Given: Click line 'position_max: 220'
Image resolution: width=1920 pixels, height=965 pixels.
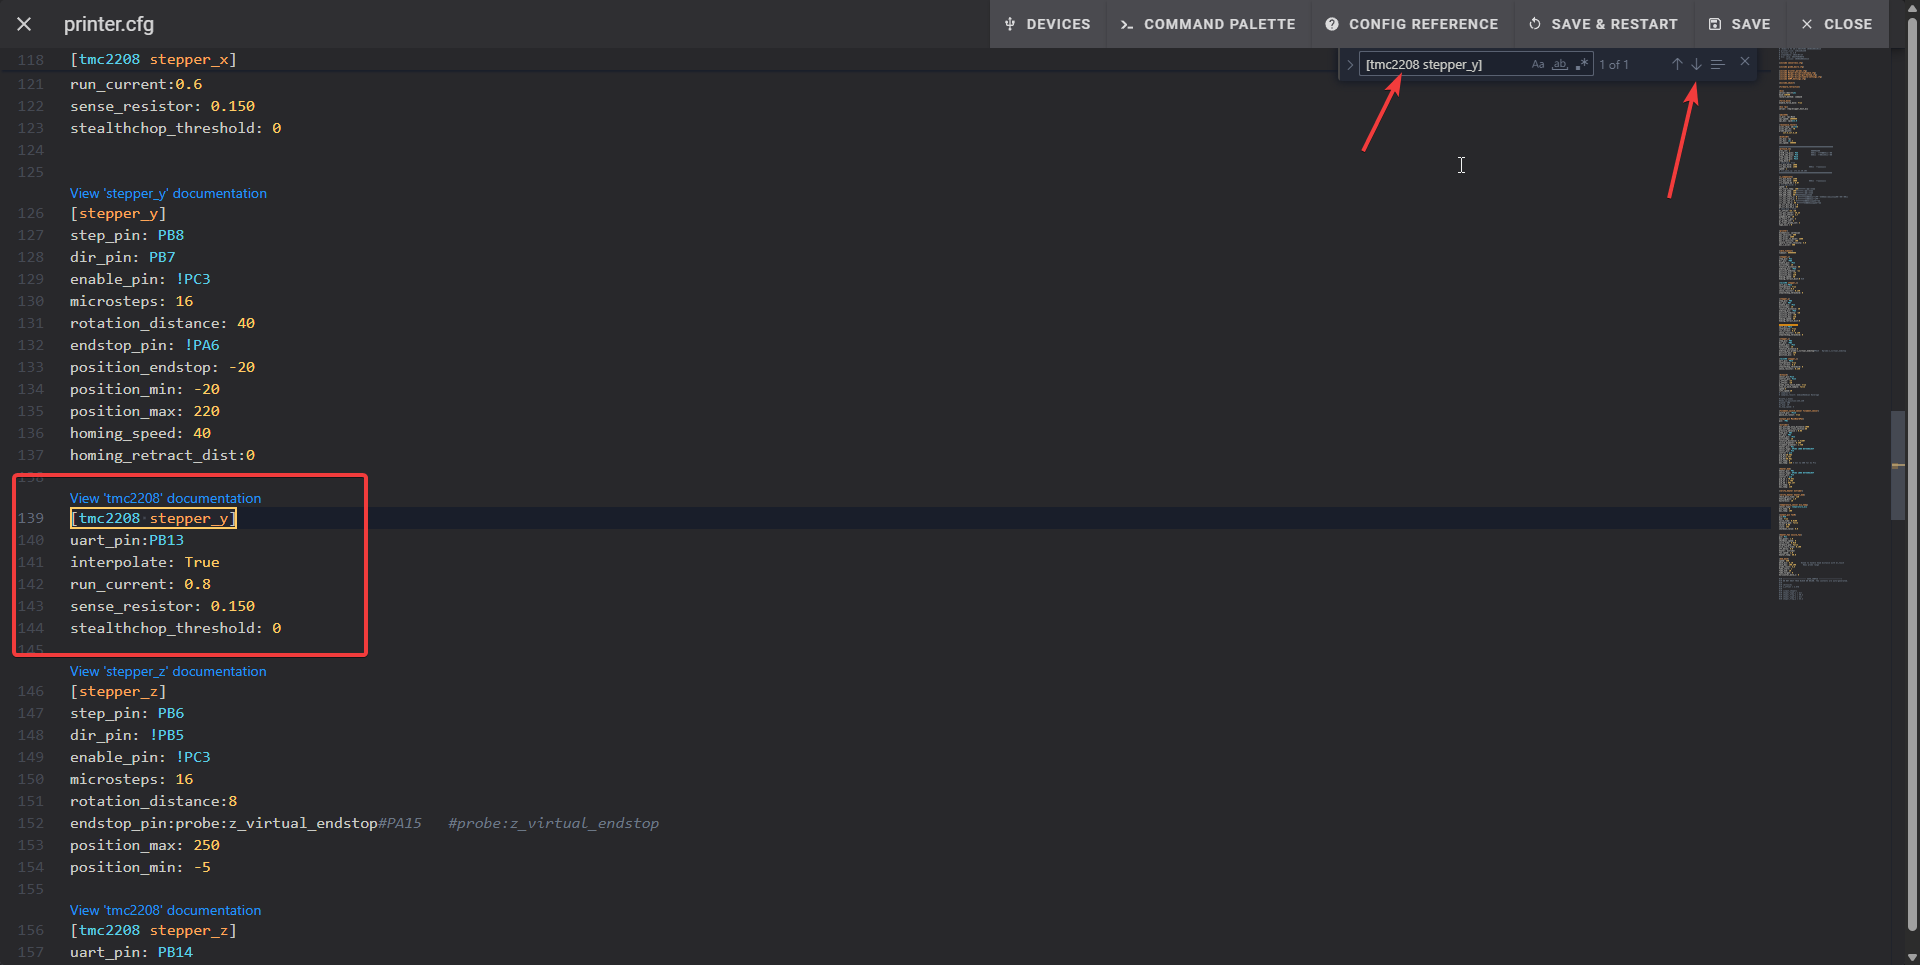Looking at the screenshot, I should click(x=144, y=411).
